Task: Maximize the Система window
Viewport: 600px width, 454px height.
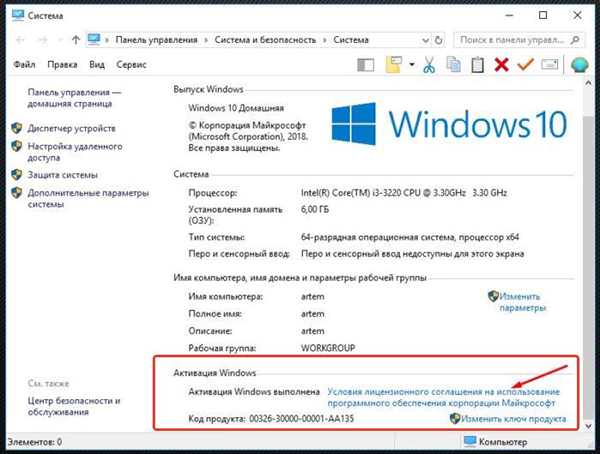Action: (543, 15)
